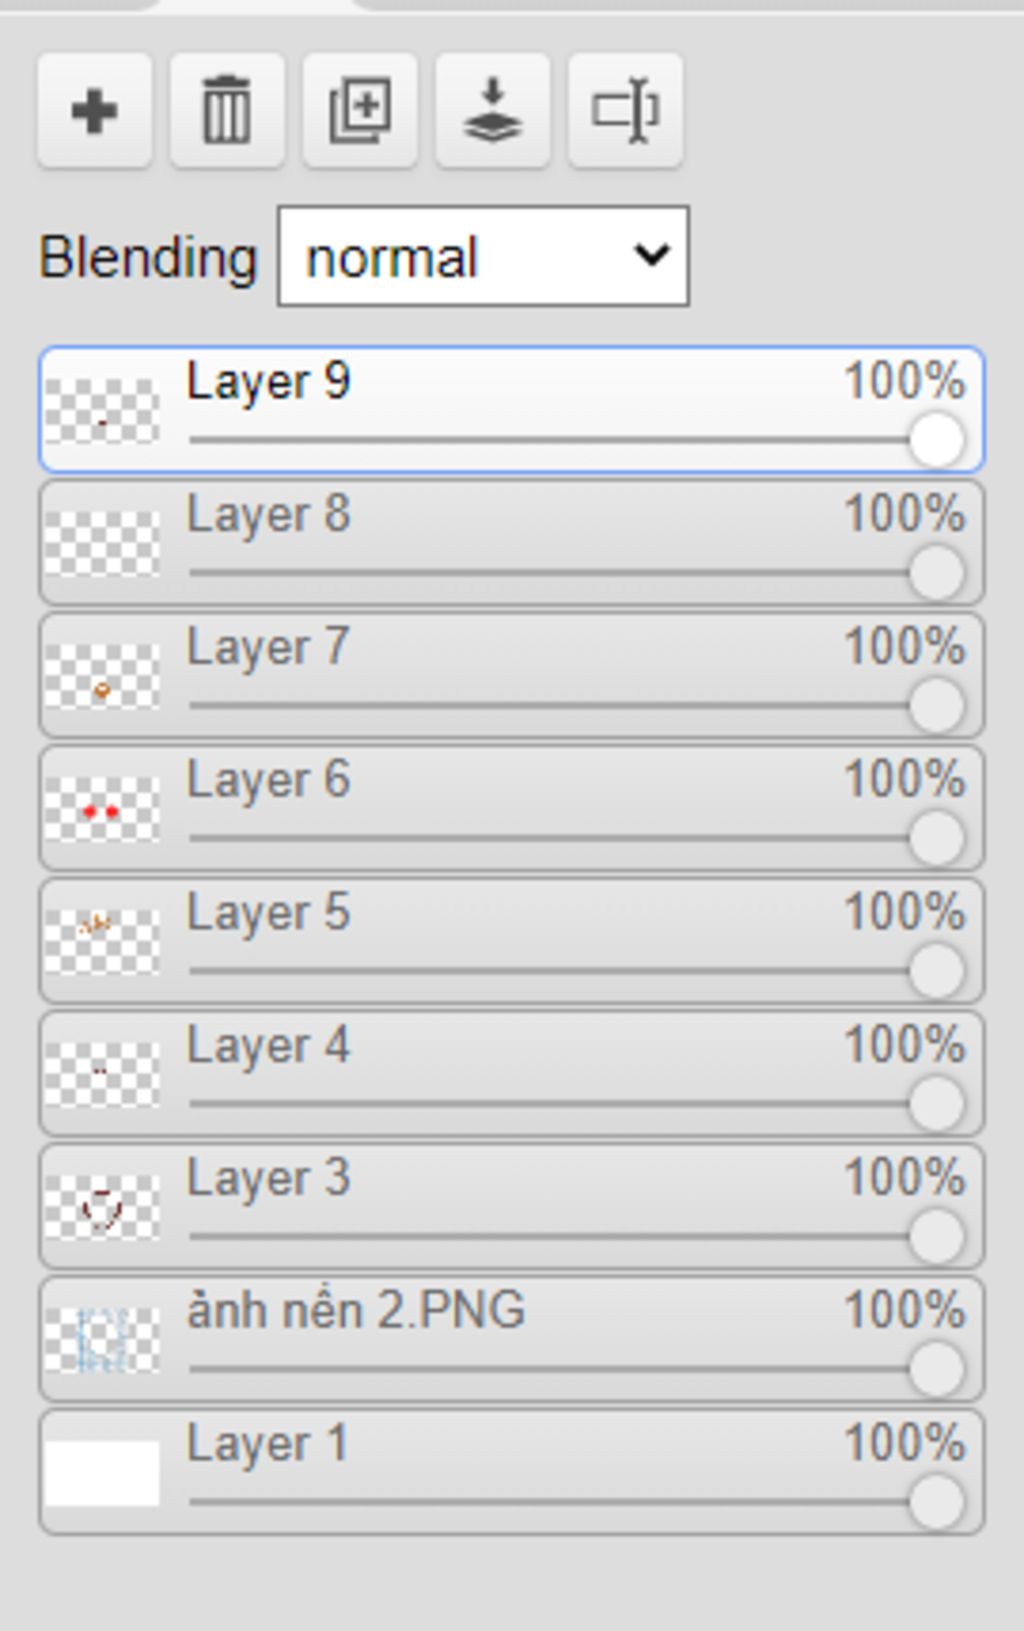Image resolution: width=1024 pixels, height=1631 pixels.
Task: Select Layer 9 in the list
Action: pyautogui.click(x=512, y=410)
